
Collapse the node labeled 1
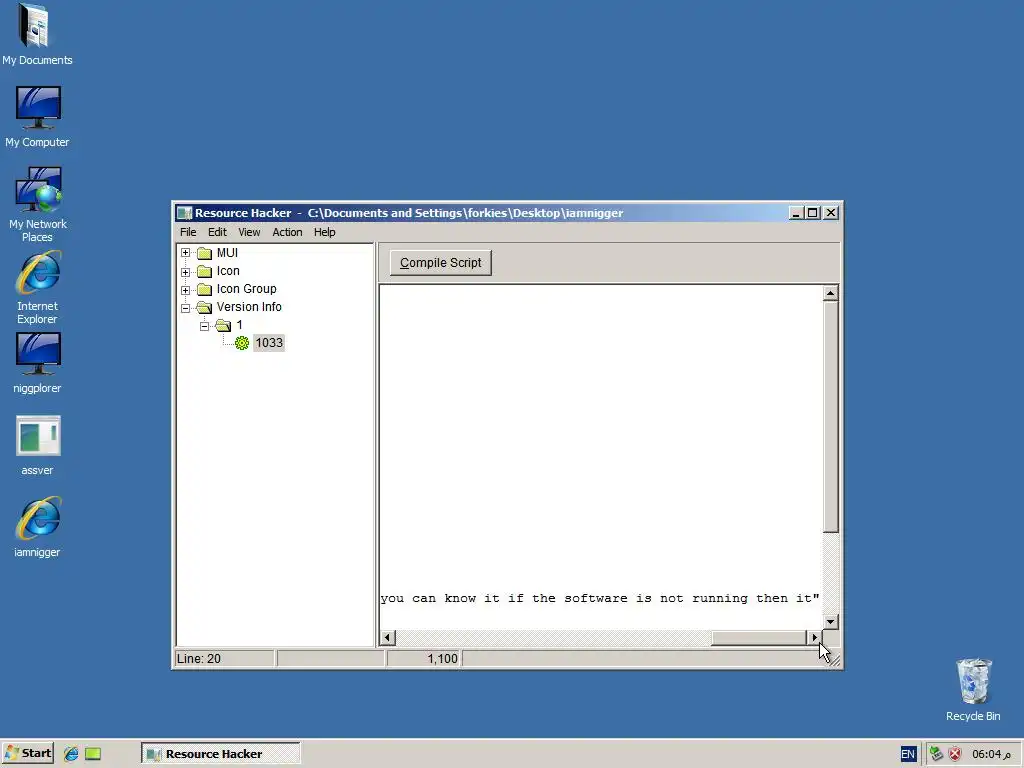204,325
